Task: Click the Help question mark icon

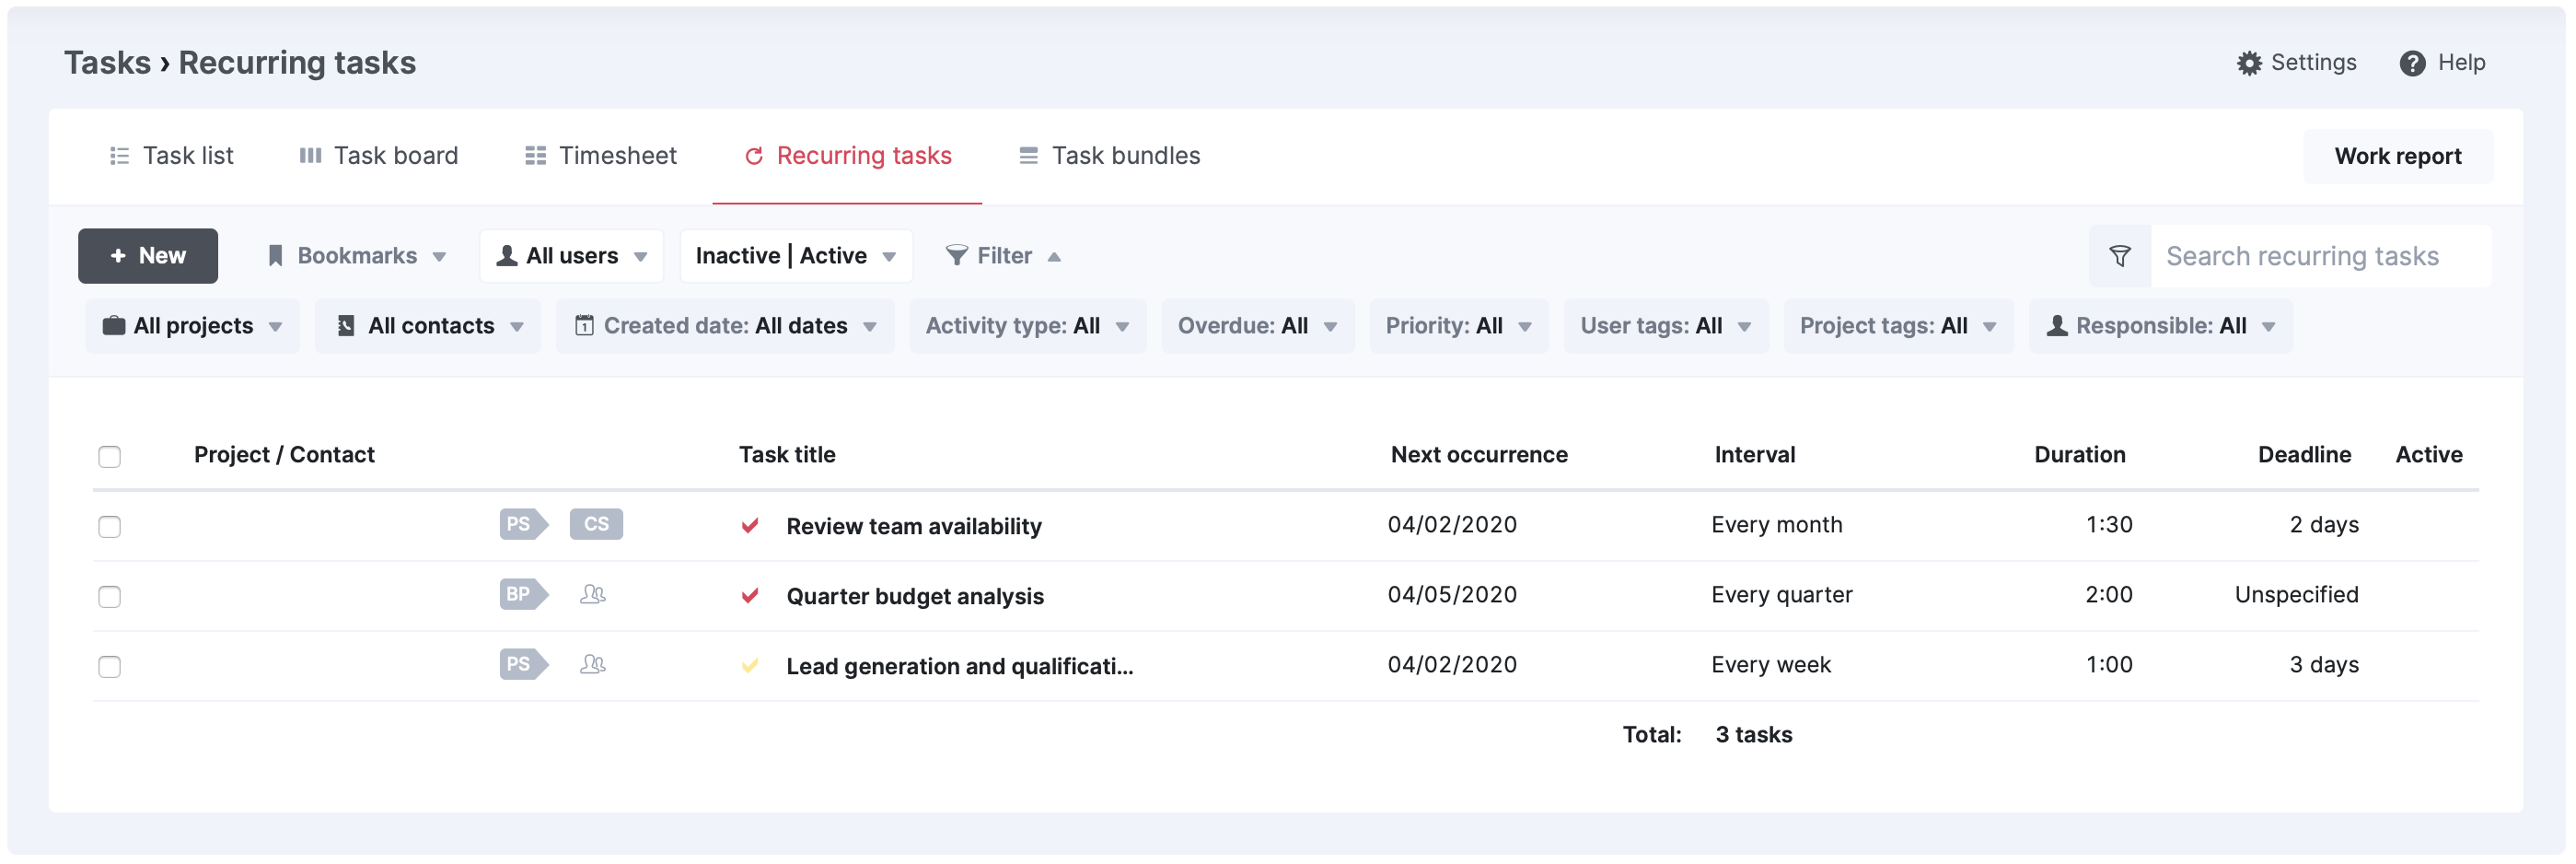Action: (x=2412, y=63)
